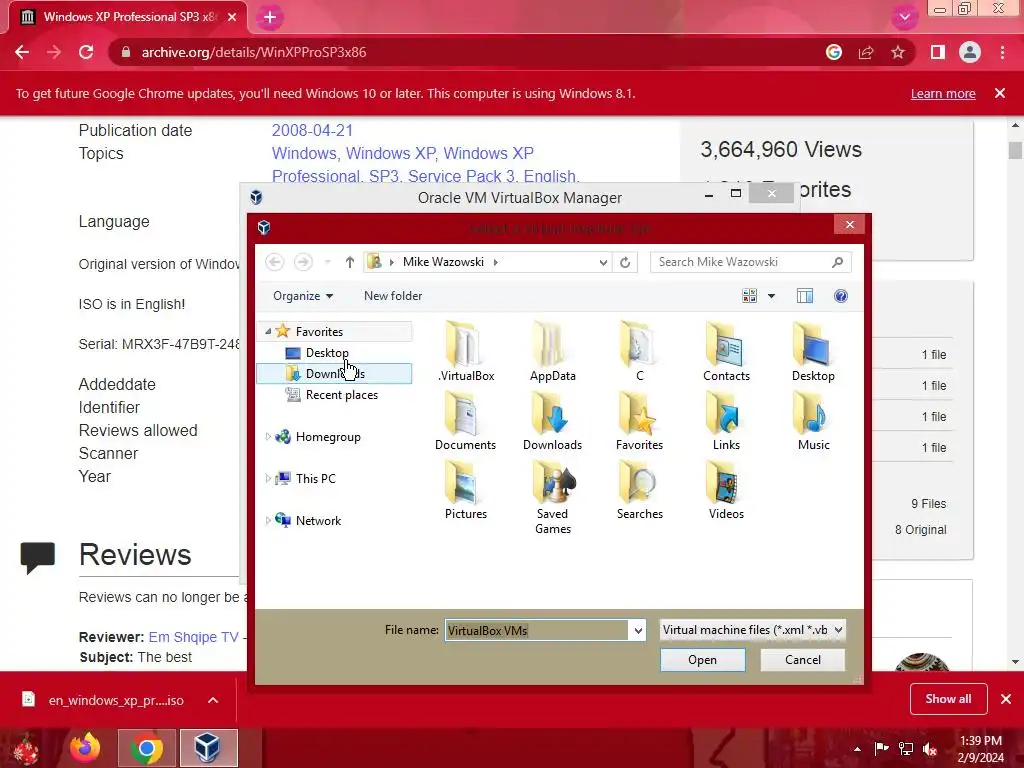Image resolution: width=1024 pixels, height=768 pixels.
Task: Open a new Chrome tab
Action: tap(270, 18)
